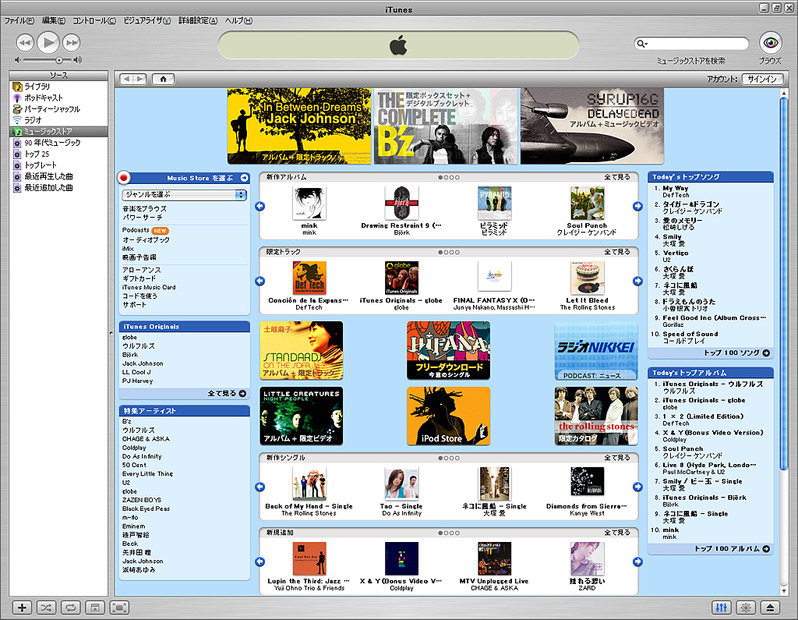Toggle the visualizer button
798x620 pixels.
click(746, 608)
